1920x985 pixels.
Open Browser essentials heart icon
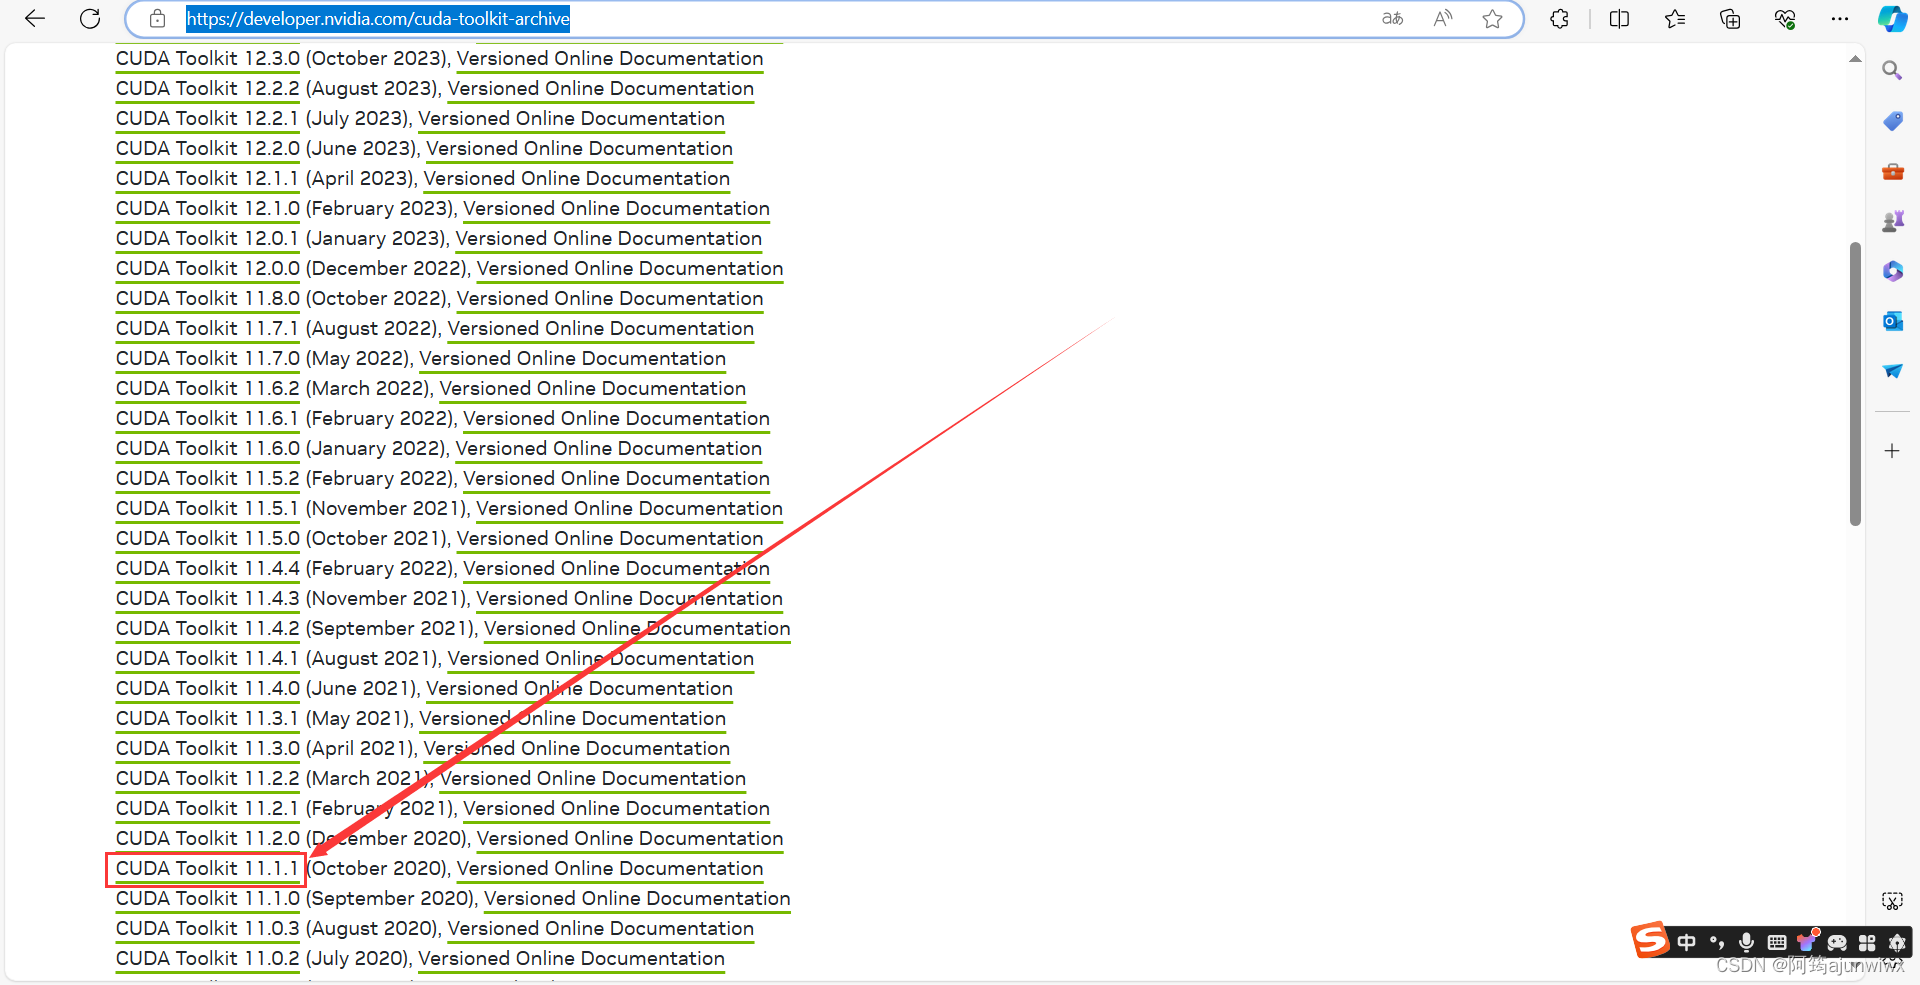click(1785, 19)
